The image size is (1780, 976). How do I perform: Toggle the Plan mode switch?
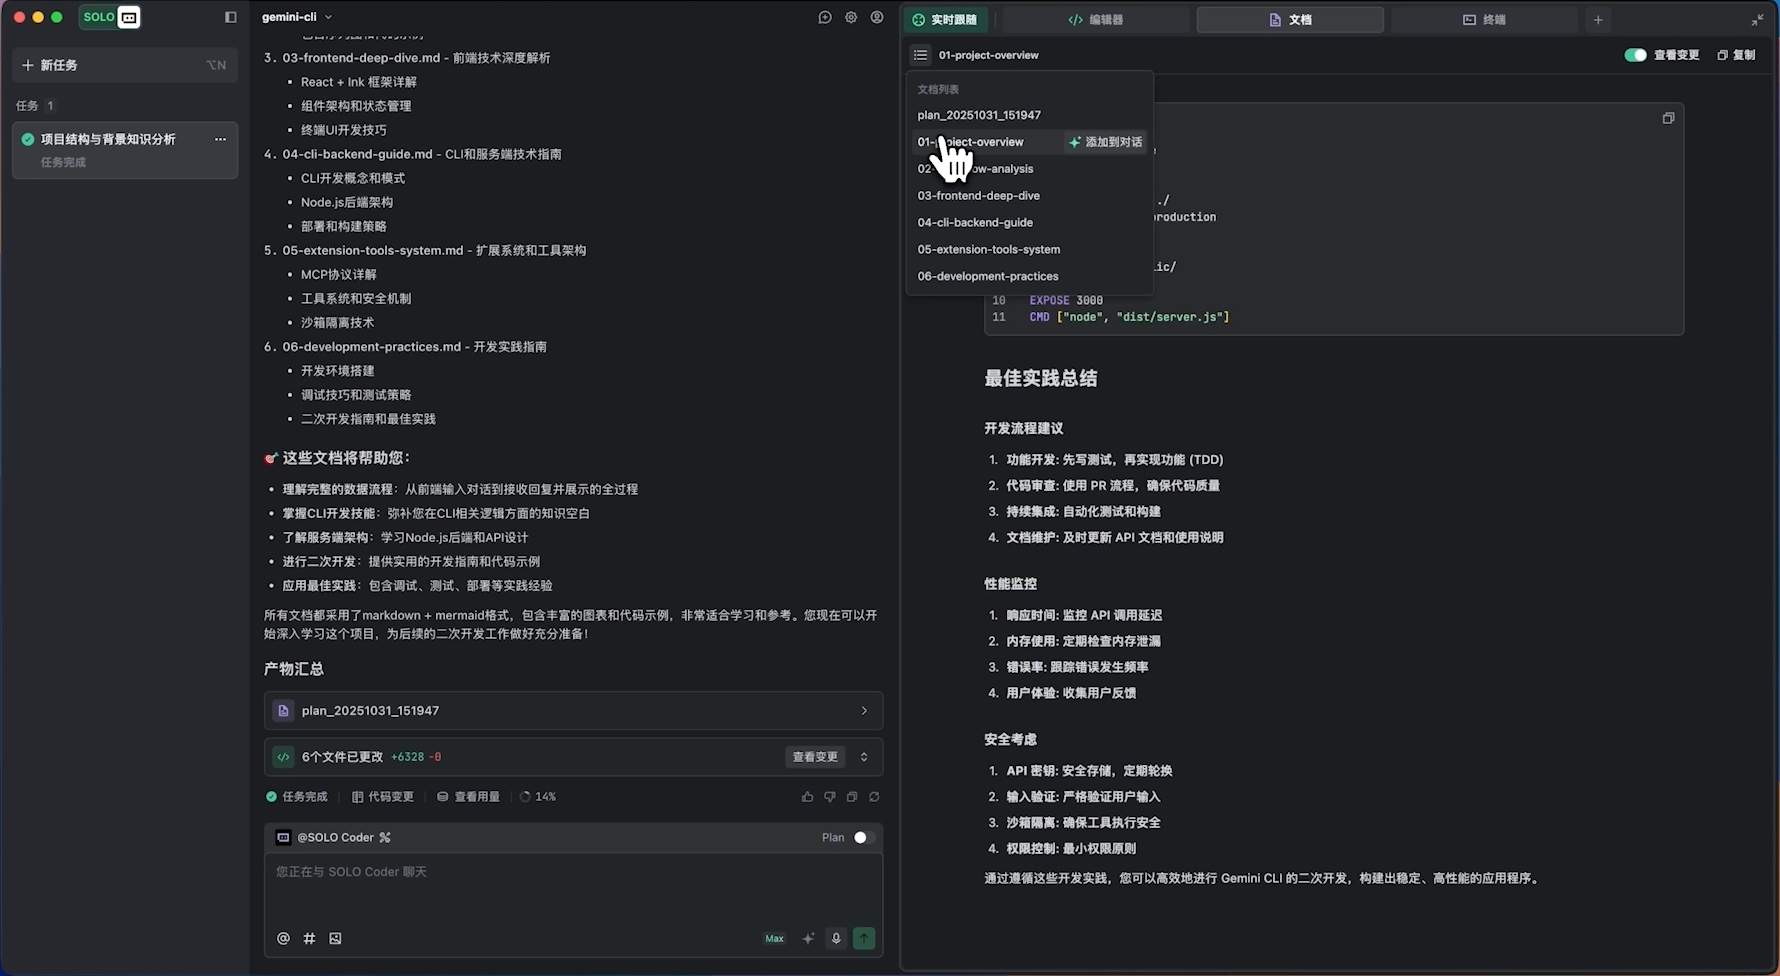(x=863, y=838)
